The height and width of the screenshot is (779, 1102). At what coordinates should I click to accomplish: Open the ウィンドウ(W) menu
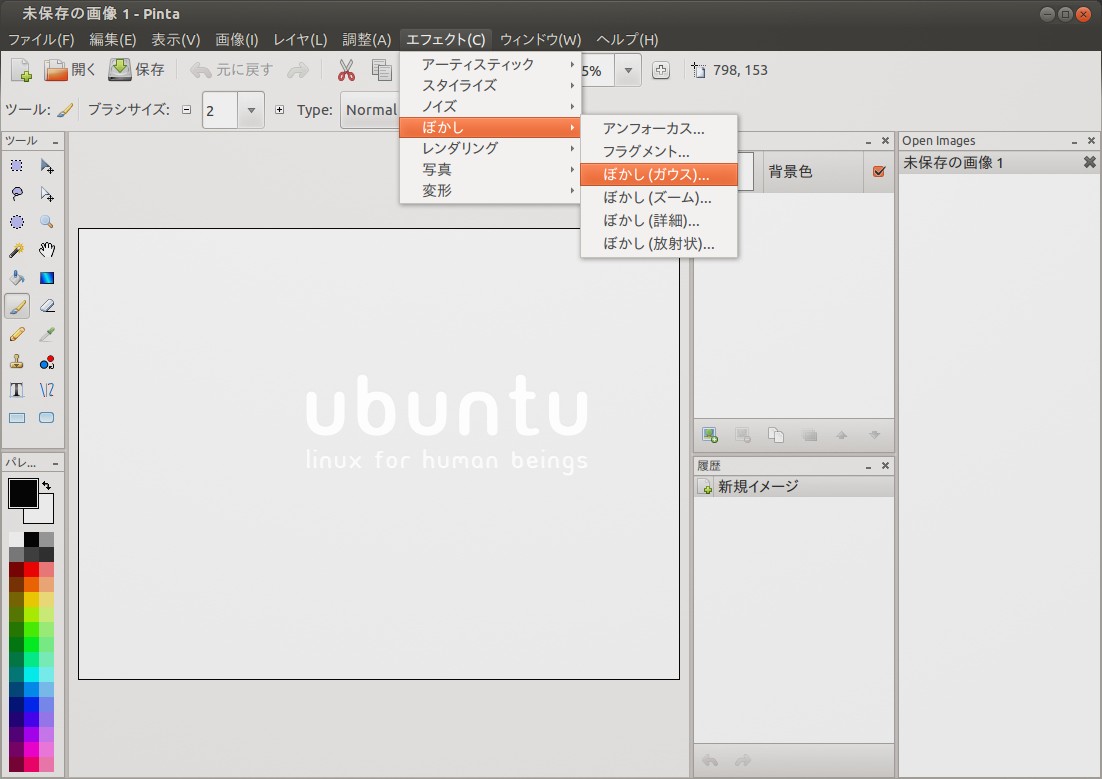pyautogui.click(x=540, y=39)
